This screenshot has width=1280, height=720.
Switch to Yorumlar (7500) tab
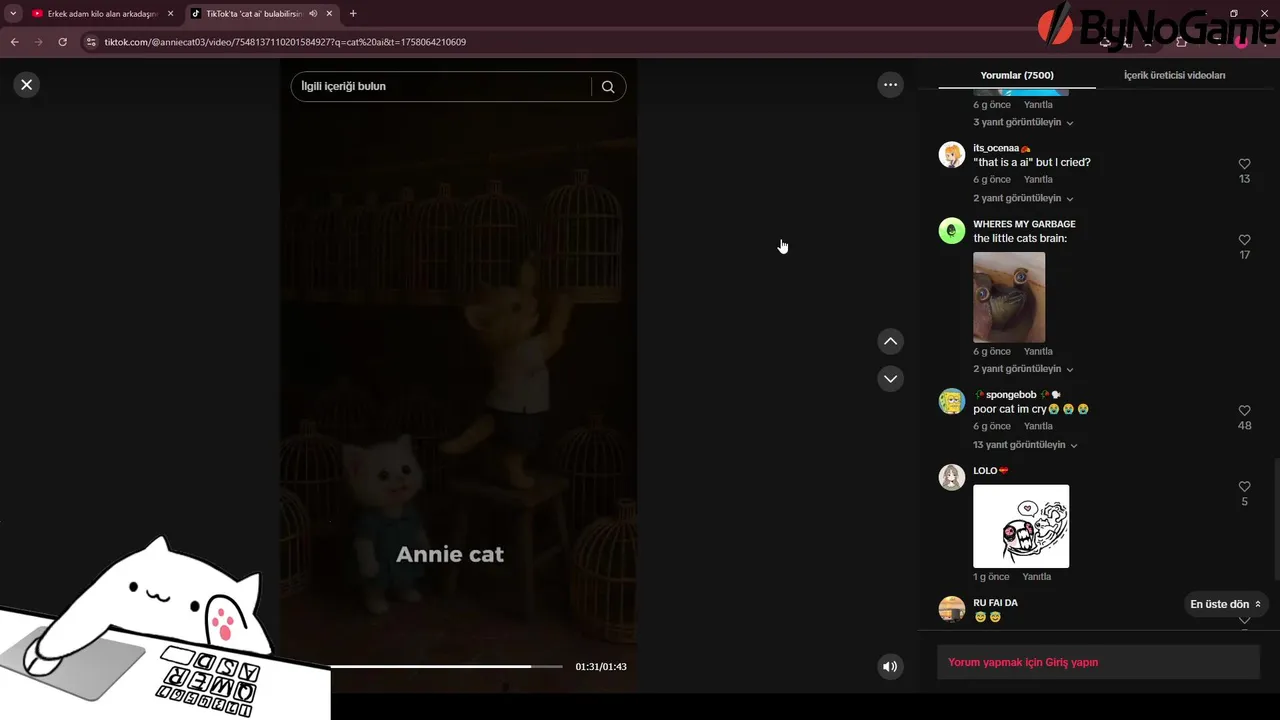coord(1017,75)
